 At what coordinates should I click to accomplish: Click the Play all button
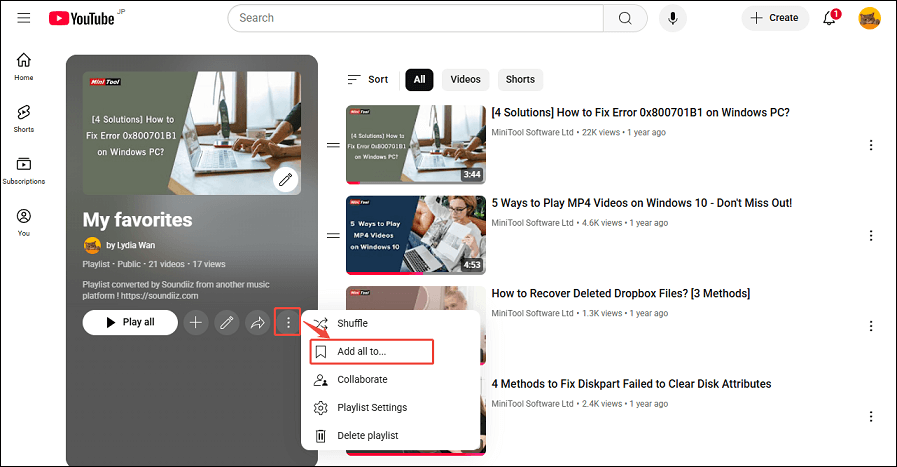(x=130, y=323)
